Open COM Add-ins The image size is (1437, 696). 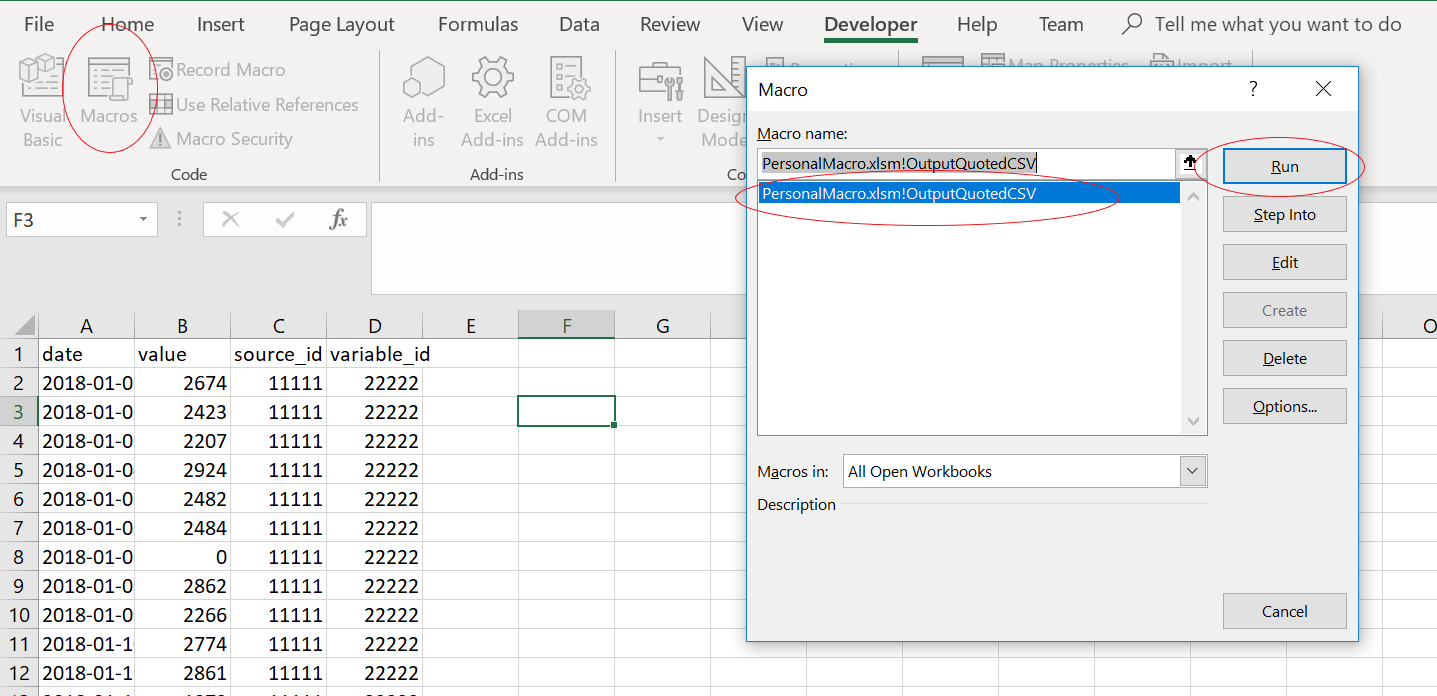tap(566, 101)
